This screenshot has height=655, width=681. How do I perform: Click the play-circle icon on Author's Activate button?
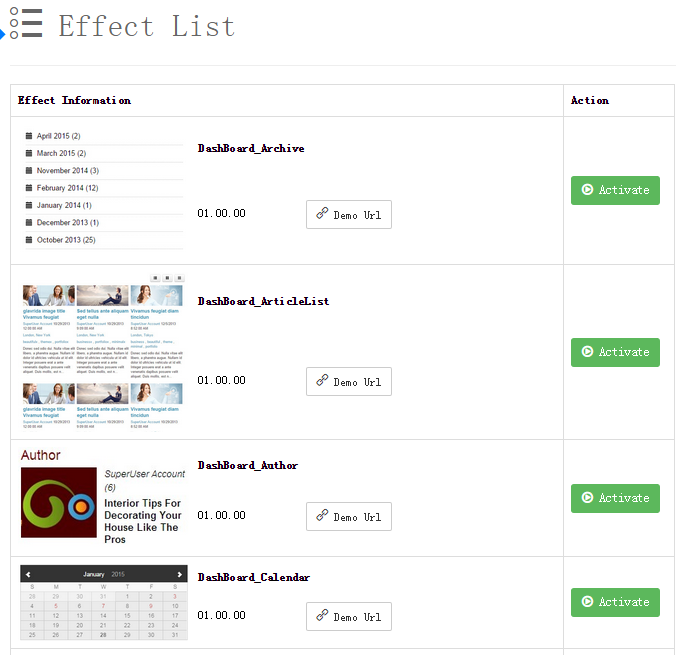tap(587, 497)
